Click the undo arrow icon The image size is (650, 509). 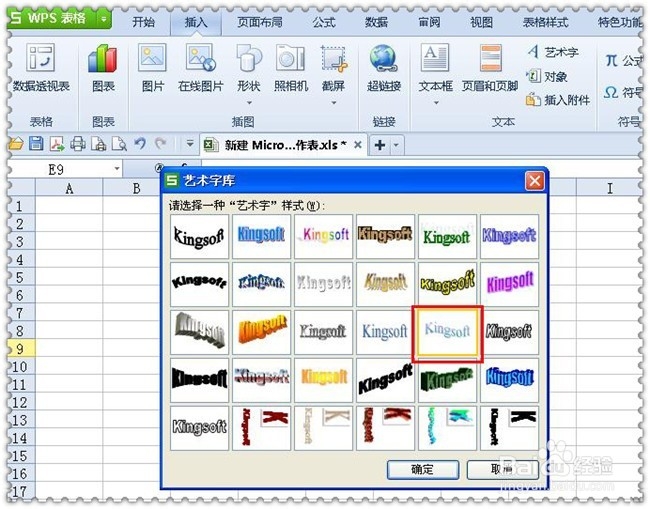pyautogui.click(x=140, y=143)
